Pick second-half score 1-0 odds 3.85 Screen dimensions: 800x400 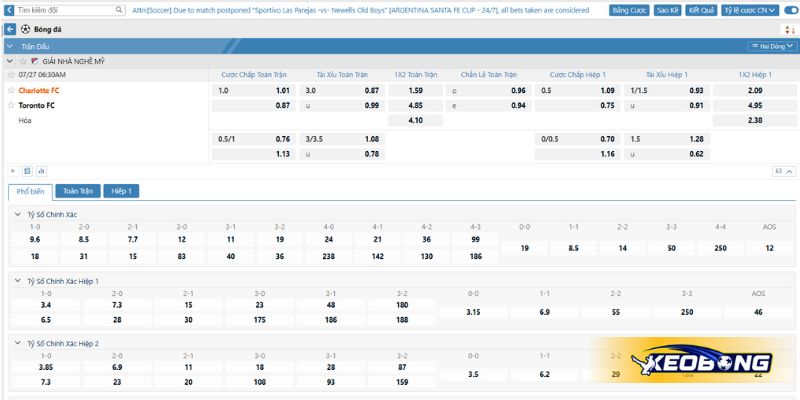click(x=45, y=367)
